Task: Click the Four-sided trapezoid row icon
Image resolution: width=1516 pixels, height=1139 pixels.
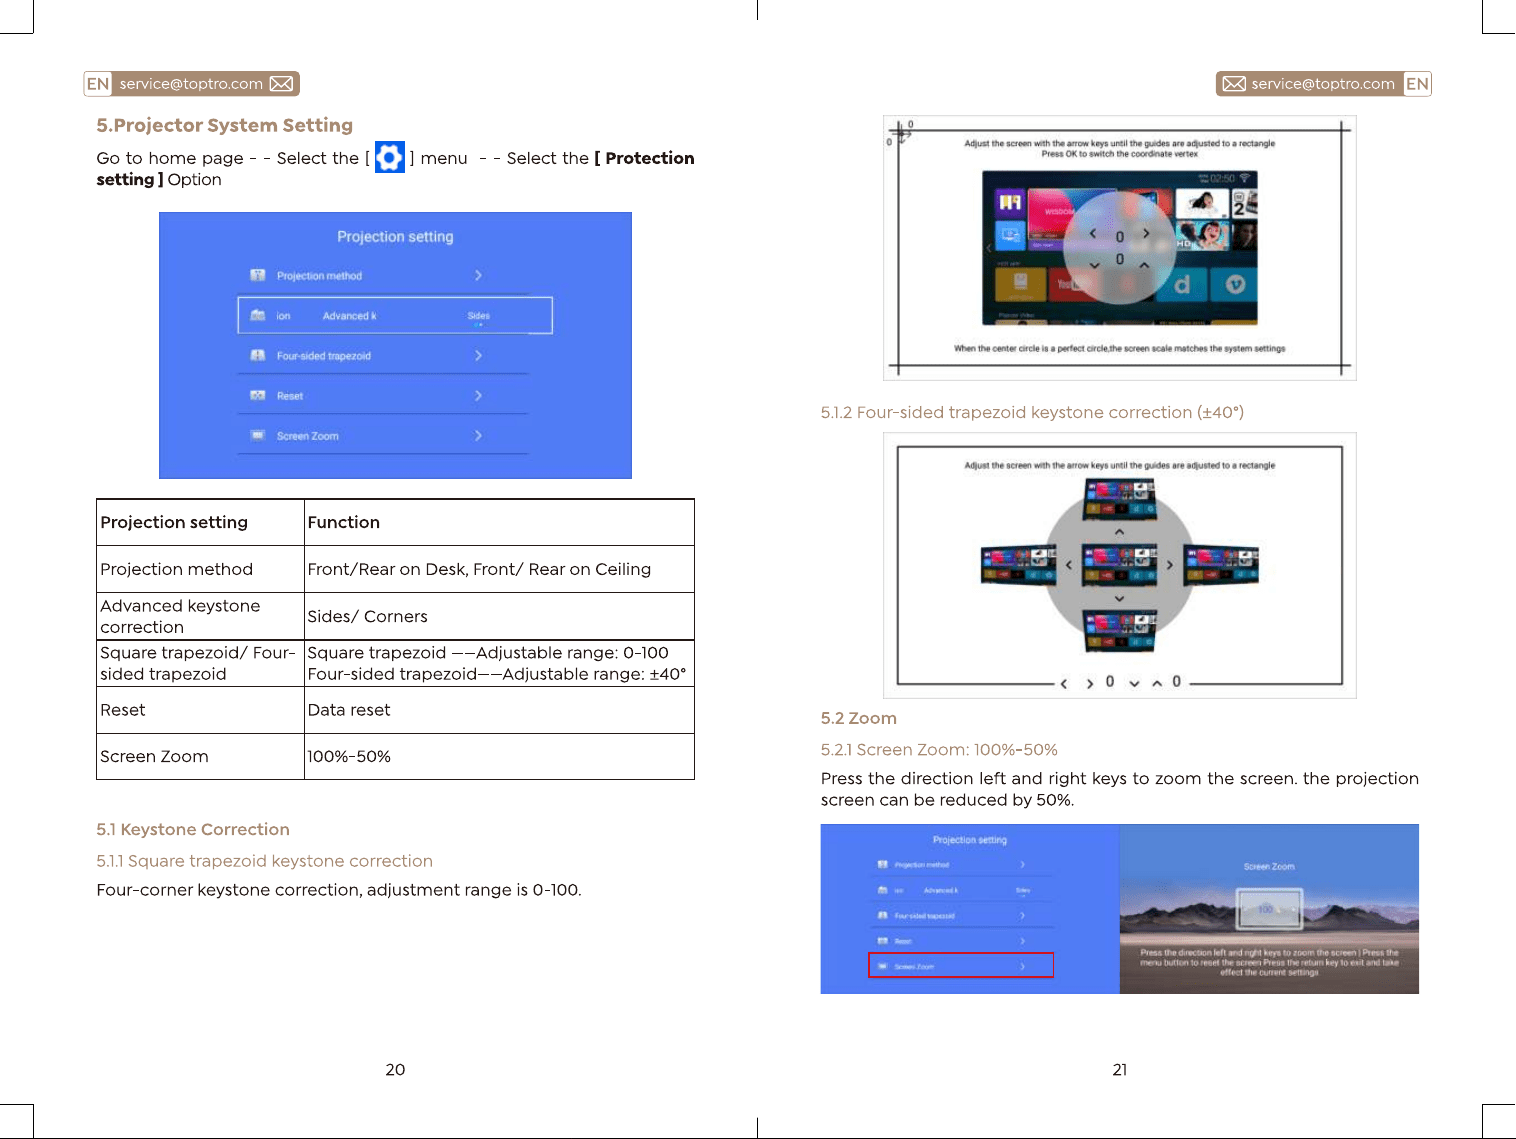Action: 258,356
